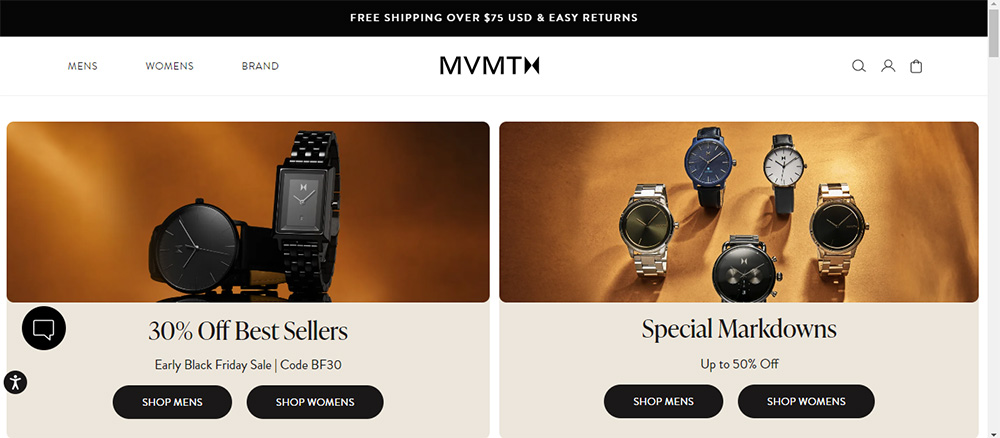Open the chat bubble widget
The width and height of the screenshot is (1000, 438).
click(x=43, y=328)
